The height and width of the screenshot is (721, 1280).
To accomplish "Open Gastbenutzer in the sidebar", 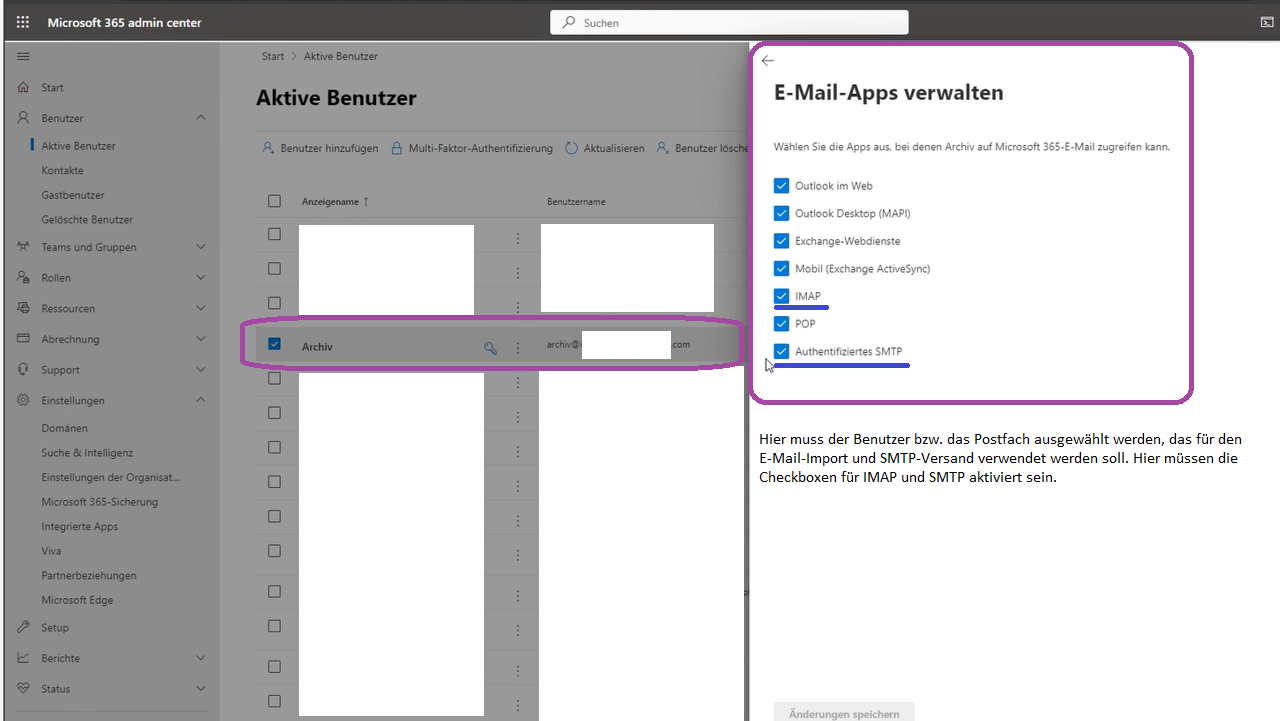I will click(73, 195).
